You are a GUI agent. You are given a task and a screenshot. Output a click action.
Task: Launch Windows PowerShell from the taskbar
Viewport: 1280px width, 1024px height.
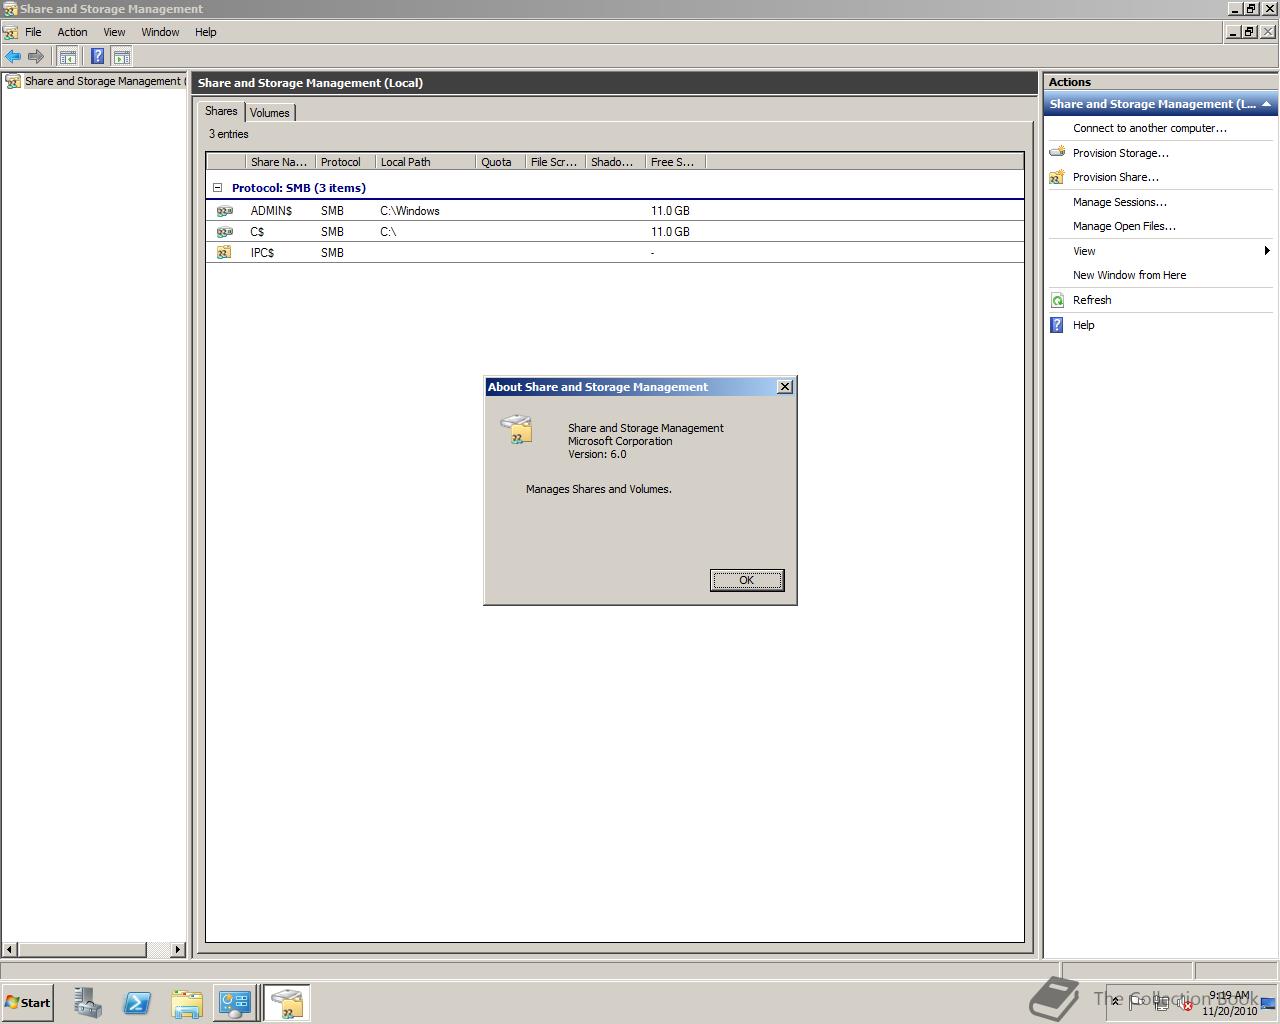(137, 1003)
